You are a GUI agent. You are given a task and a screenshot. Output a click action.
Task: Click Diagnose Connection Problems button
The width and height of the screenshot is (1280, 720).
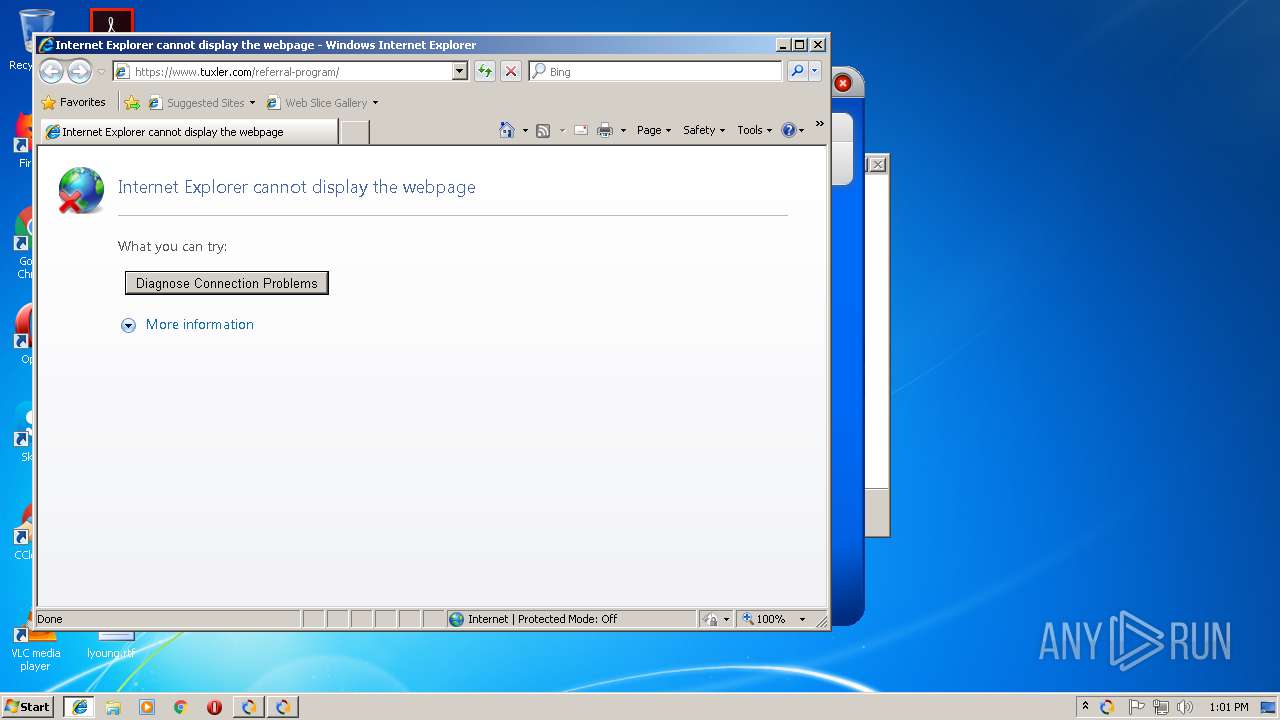[227, 283]
